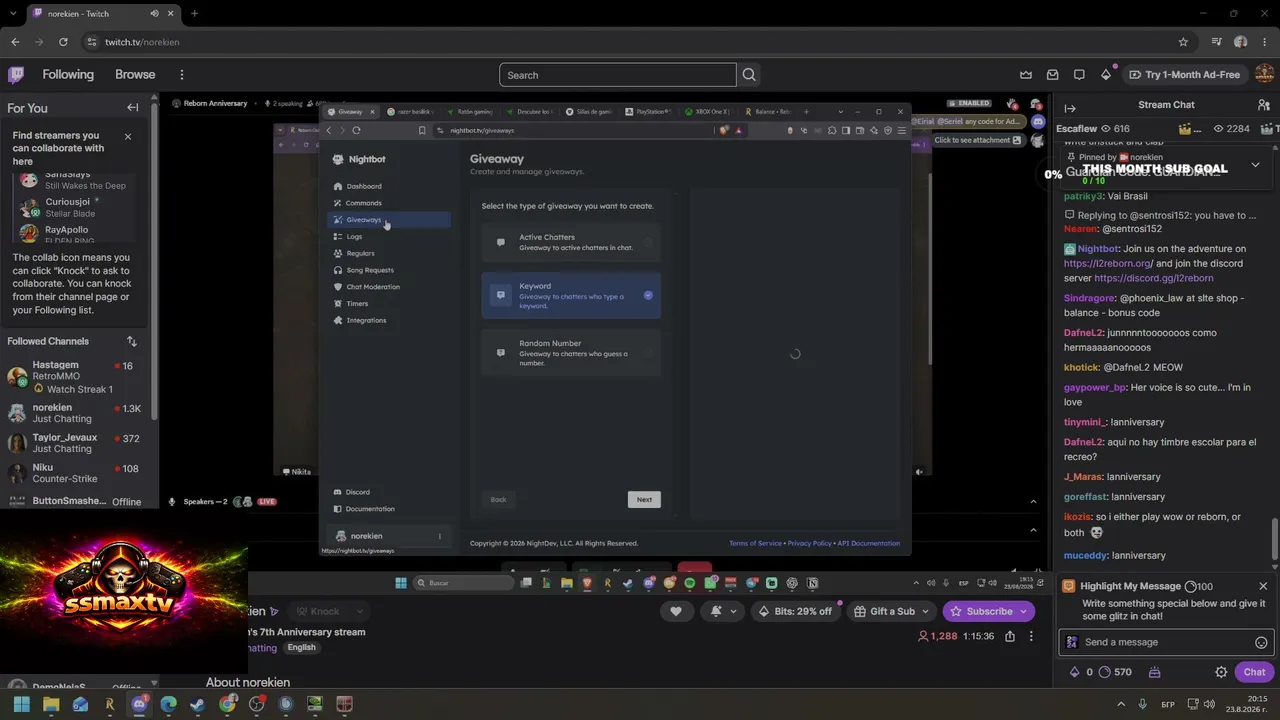Viewport: 1280px width, 720px height.
Task: Open Twitch whispers icon
Action: pos(1079,75)
